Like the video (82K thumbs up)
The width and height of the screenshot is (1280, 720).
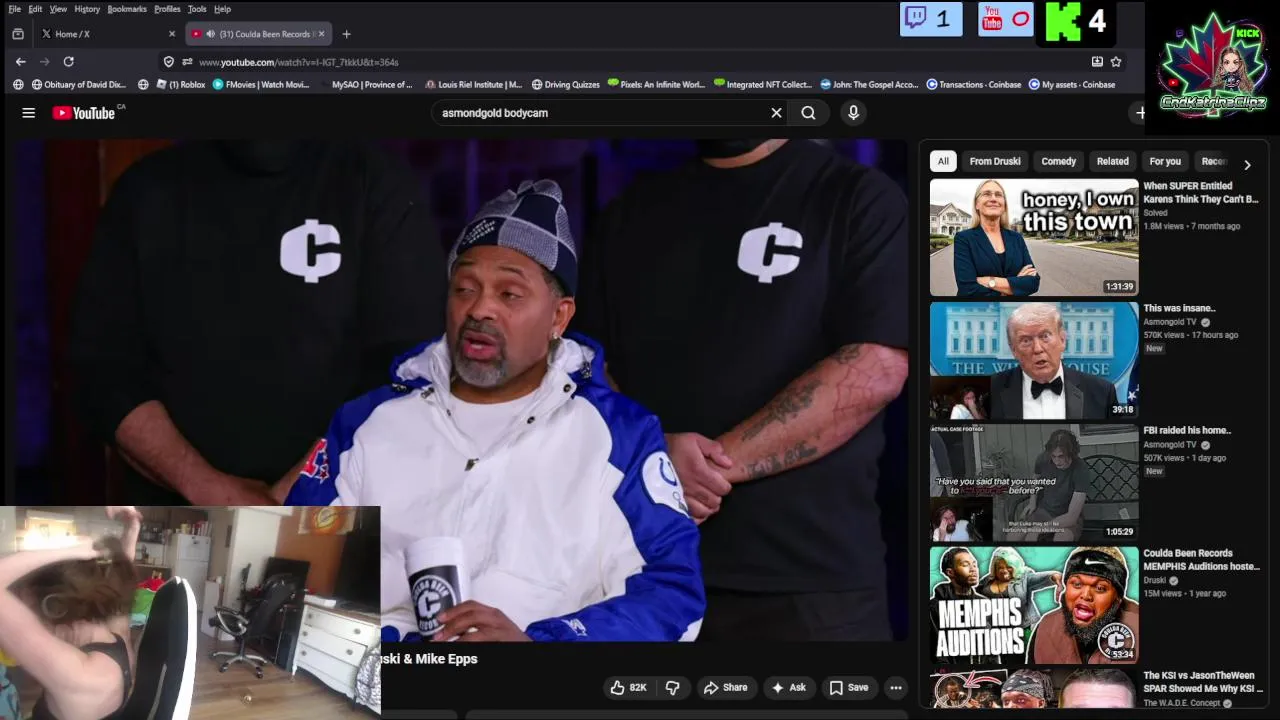(628, 687)
